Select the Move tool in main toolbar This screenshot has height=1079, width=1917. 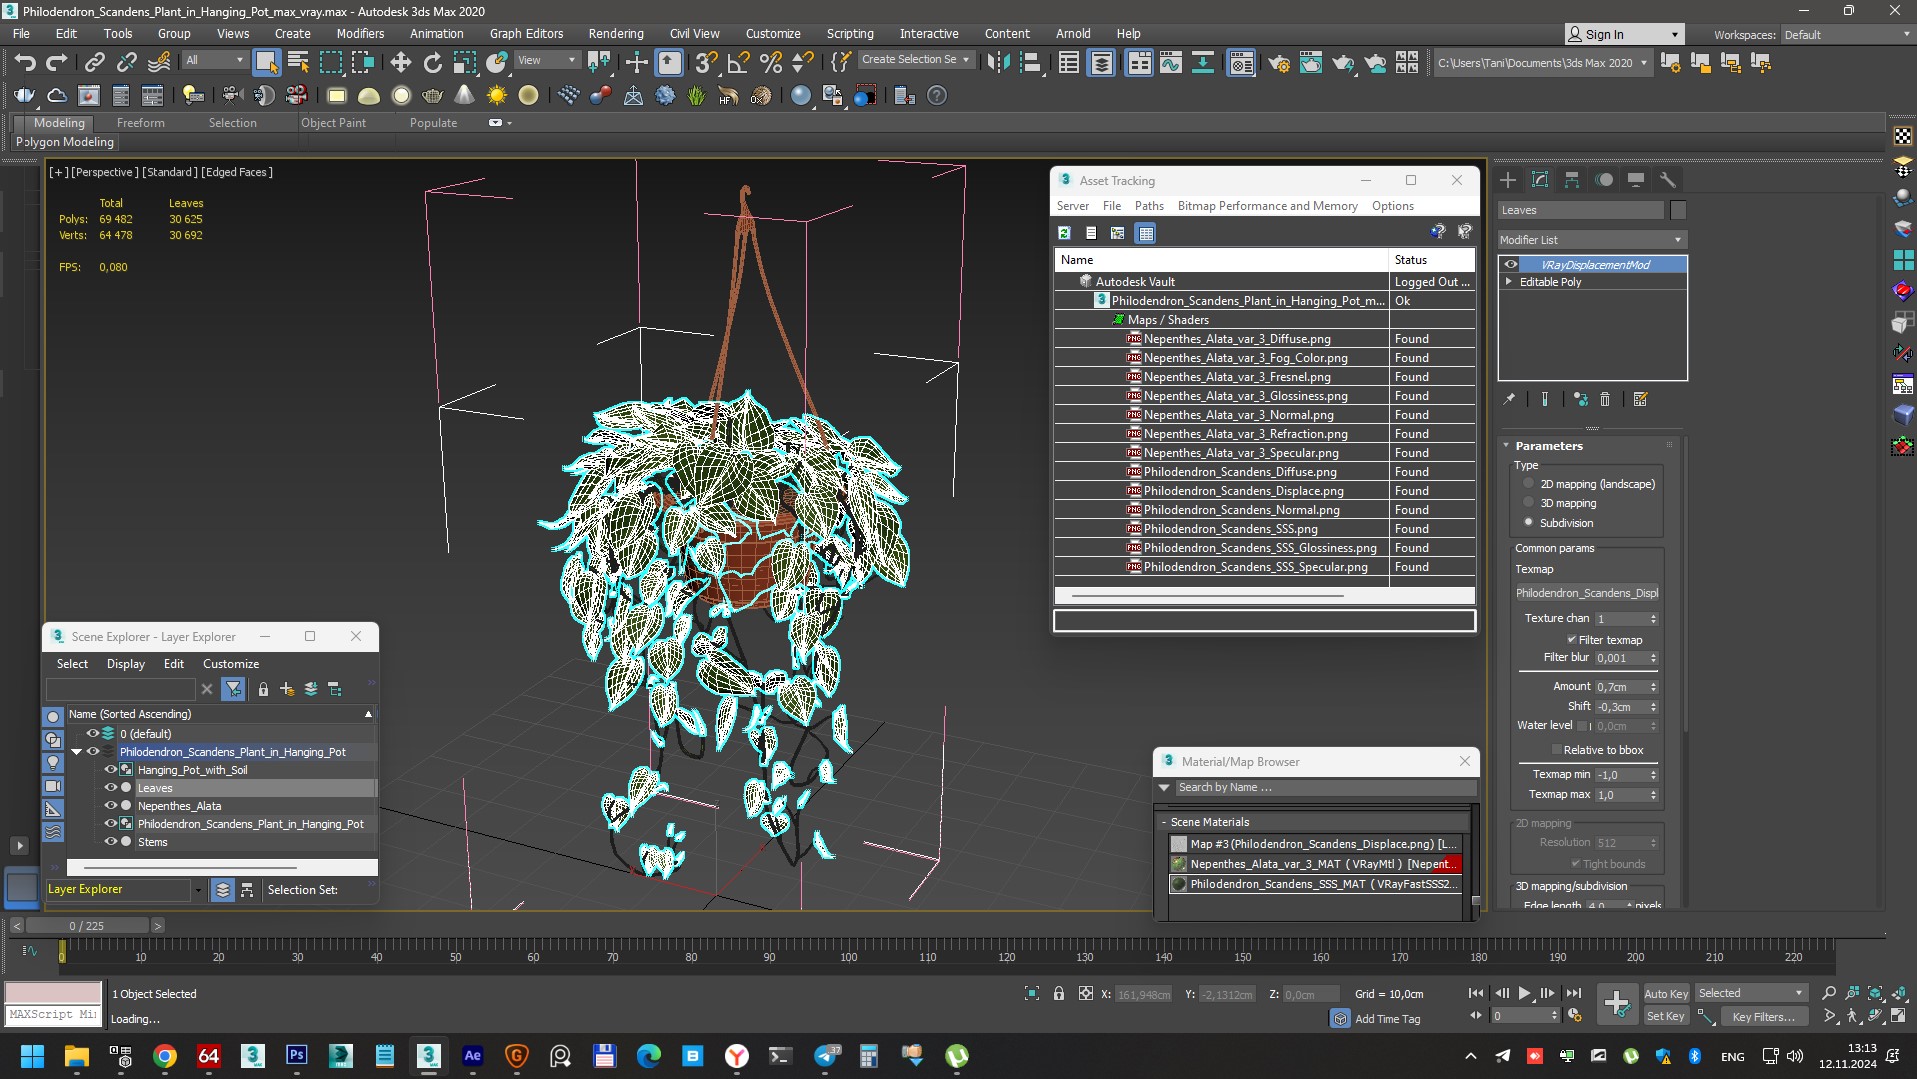400,63
